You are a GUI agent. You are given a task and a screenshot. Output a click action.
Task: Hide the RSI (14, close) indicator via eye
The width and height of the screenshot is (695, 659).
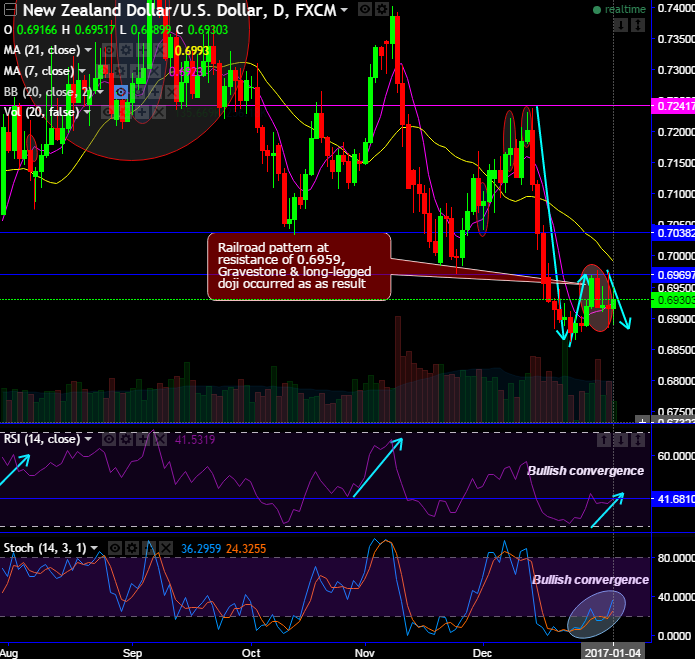point(109,440)
